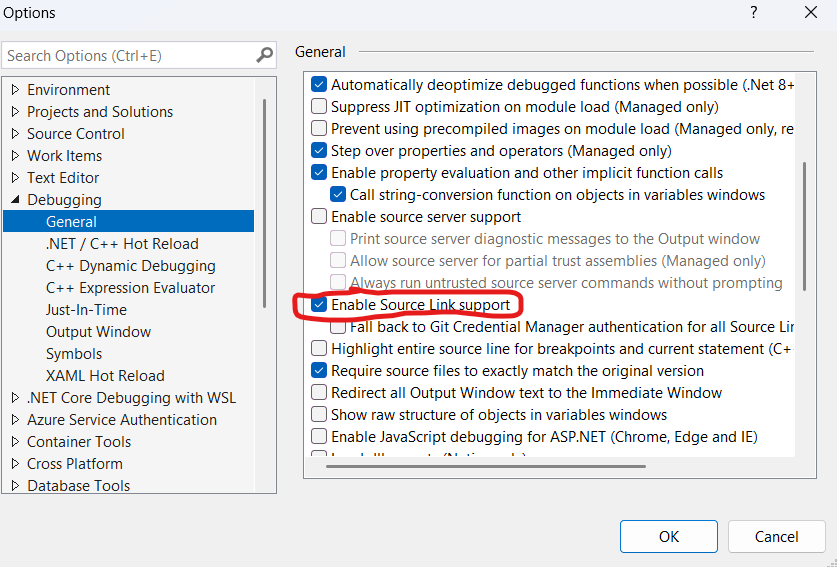The image size is (837, 567).
Task: Click the category tree vertical scrollbar
Action: pyautogui.click(x=264, y=203)
